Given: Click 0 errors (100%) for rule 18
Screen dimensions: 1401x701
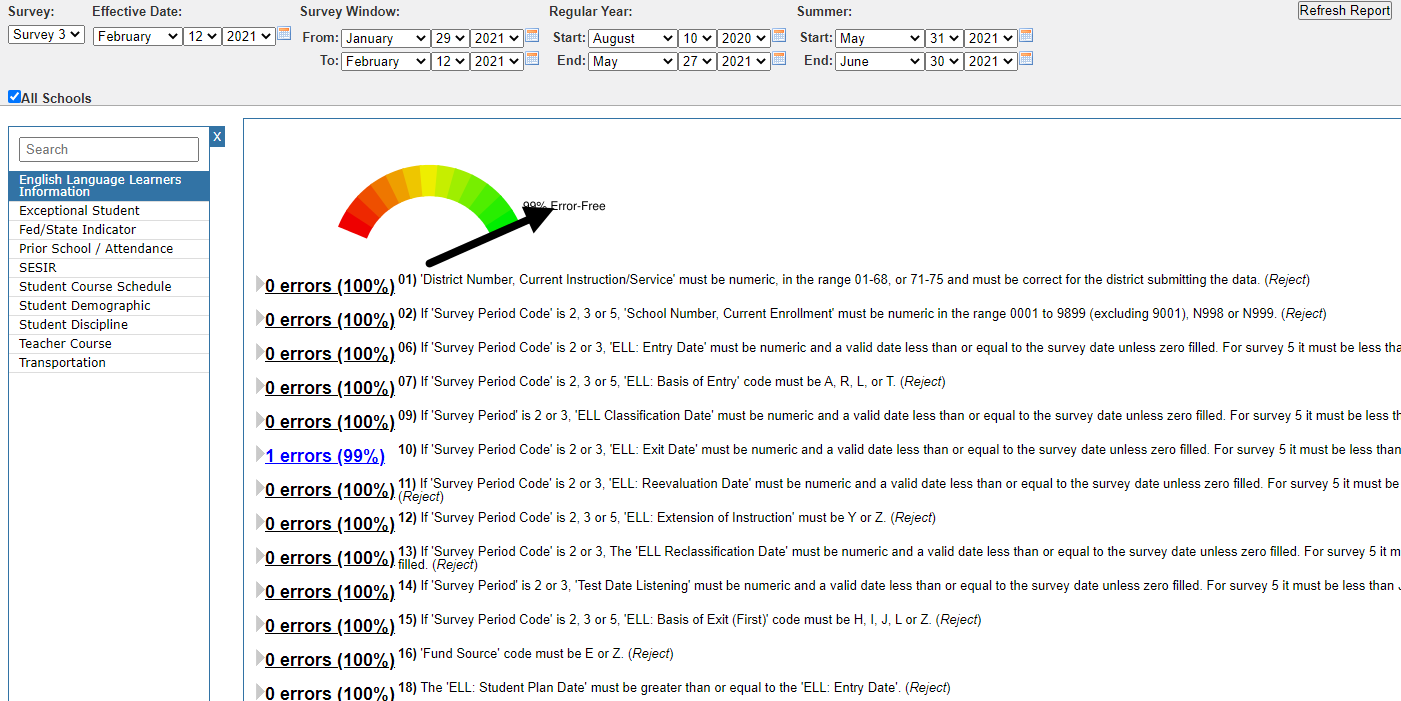Looking at the screenshot, I should (329, 693).
